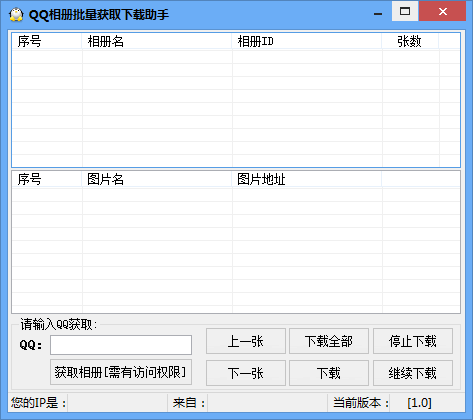Close the QQ相册批量获取下载助手 window
The width and height of the screenshot is (473, 420).
coord(443,11)
